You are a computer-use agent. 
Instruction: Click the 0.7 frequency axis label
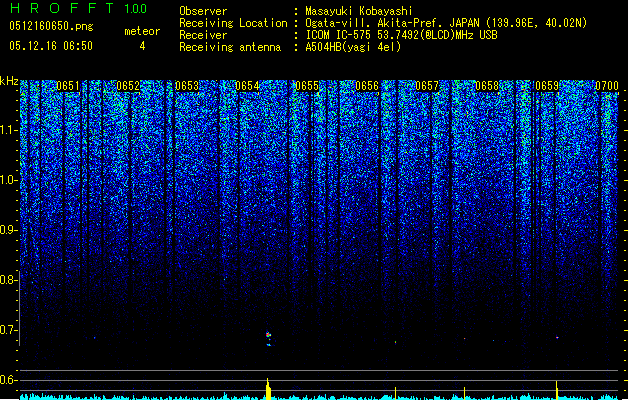click(8, 330)
